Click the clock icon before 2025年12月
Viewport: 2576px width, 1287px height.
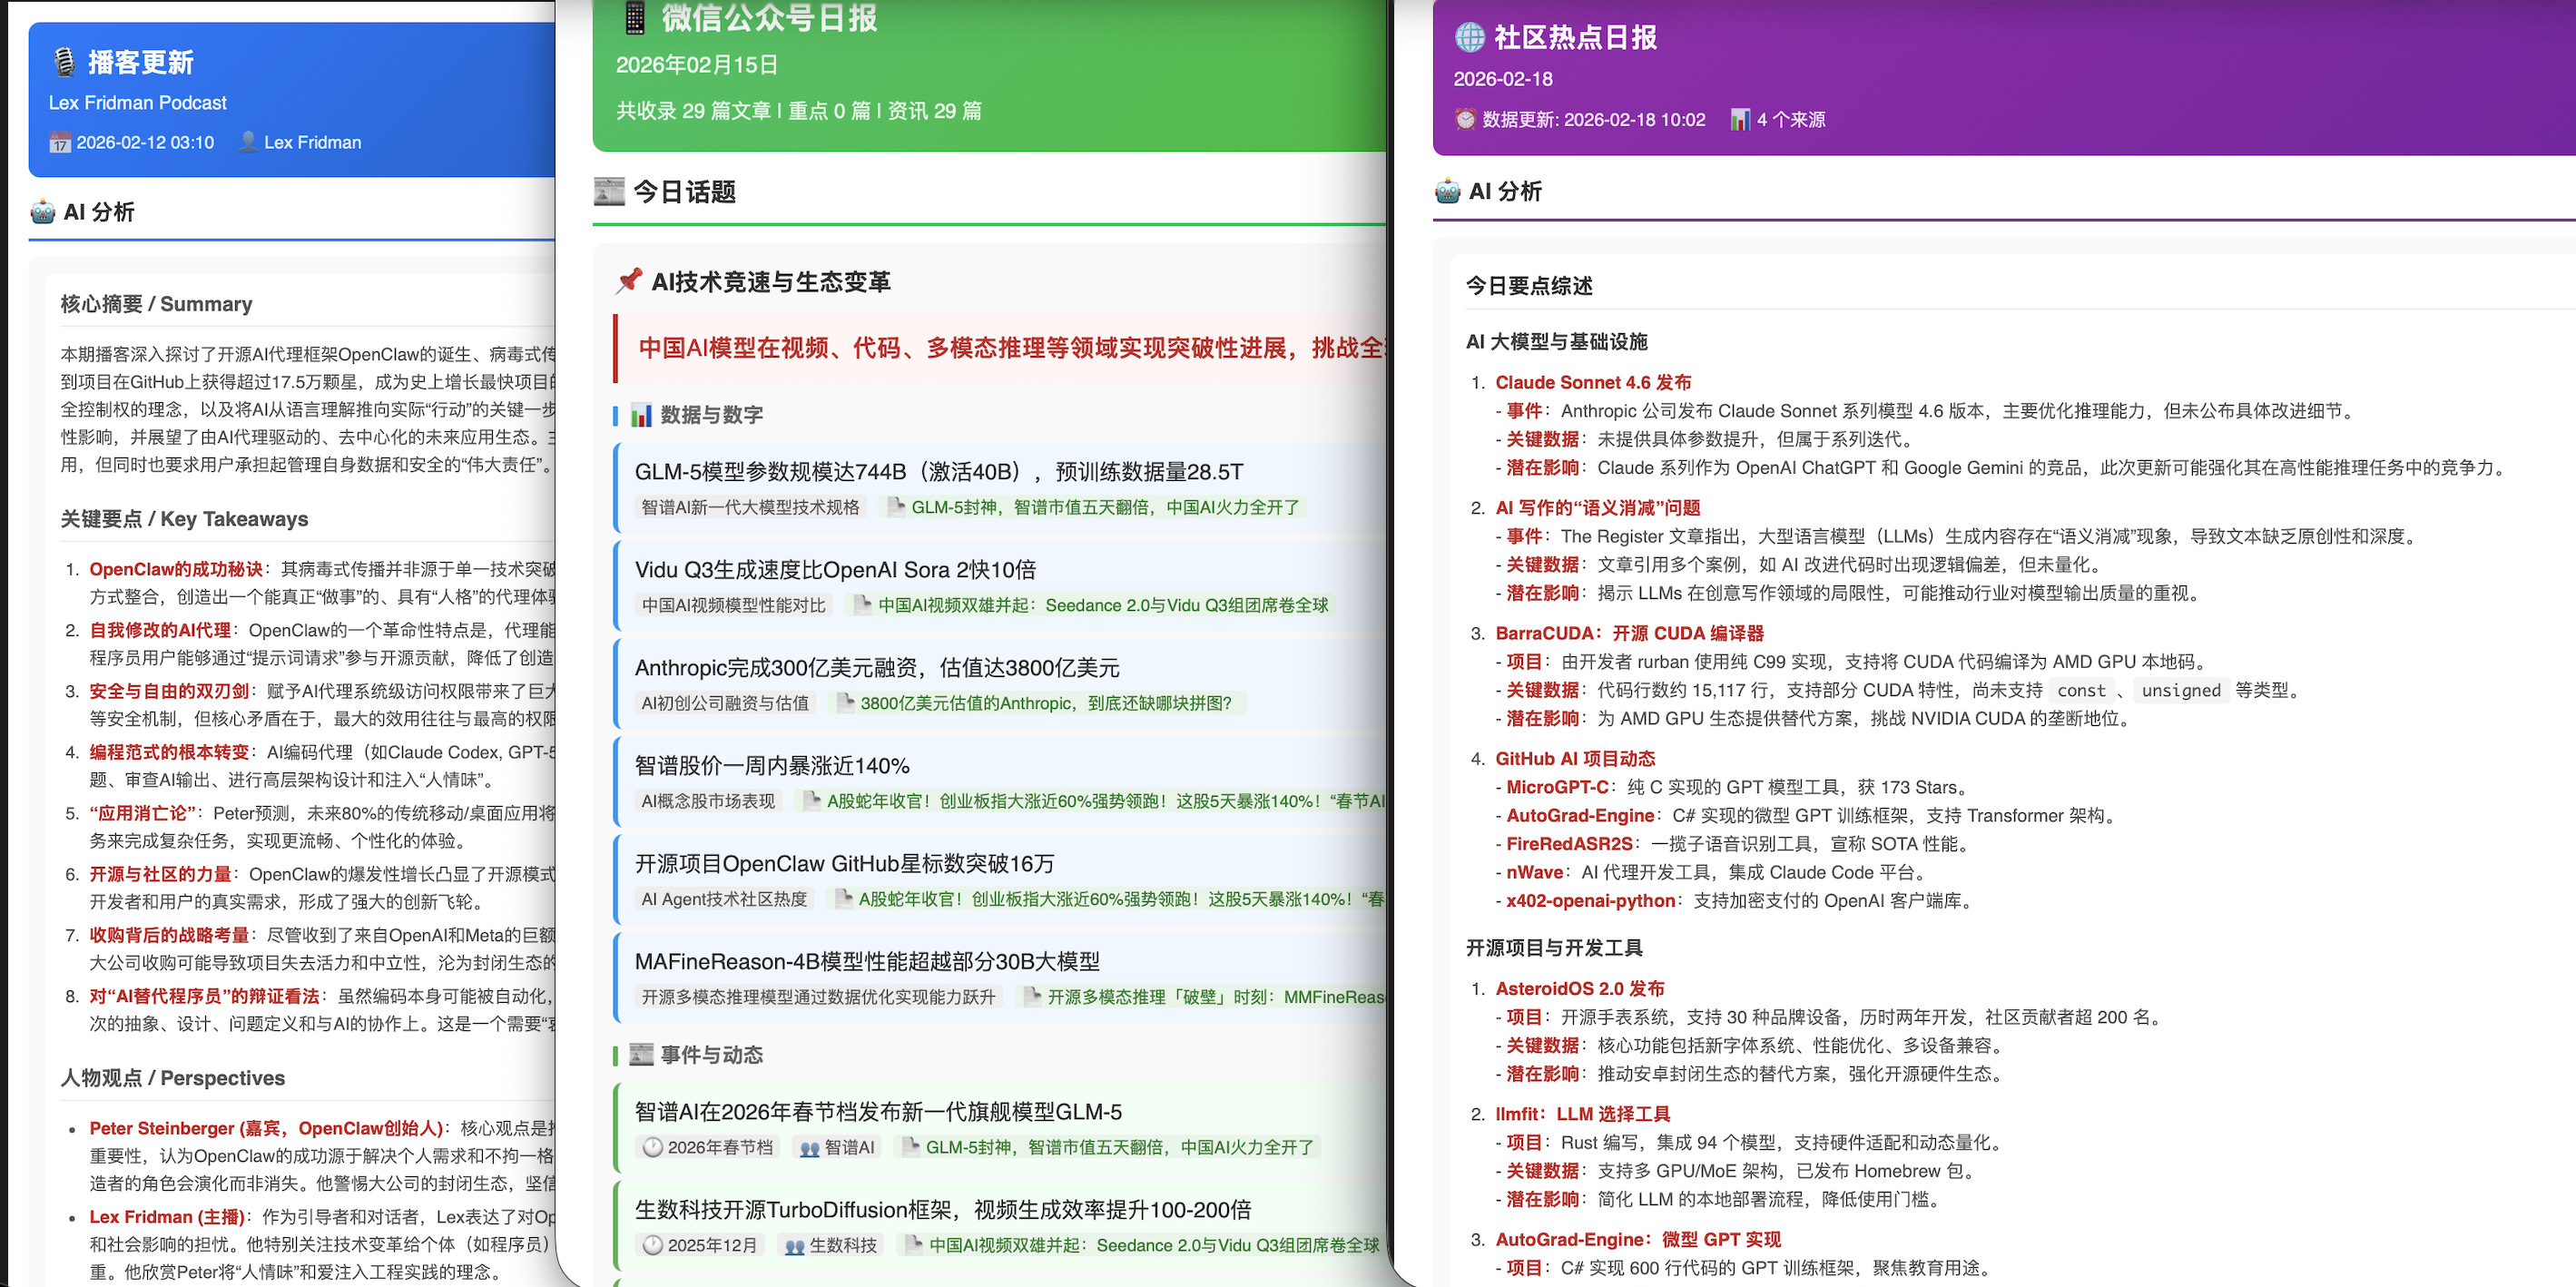pyautogui.click(x=653, y=1245)
